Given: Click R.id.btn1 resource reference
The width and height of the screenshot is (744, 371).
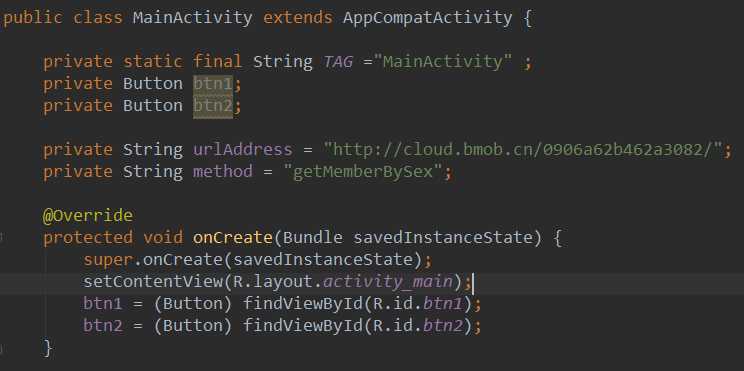Looking at the screenshot, I should (x=418, y=303).
